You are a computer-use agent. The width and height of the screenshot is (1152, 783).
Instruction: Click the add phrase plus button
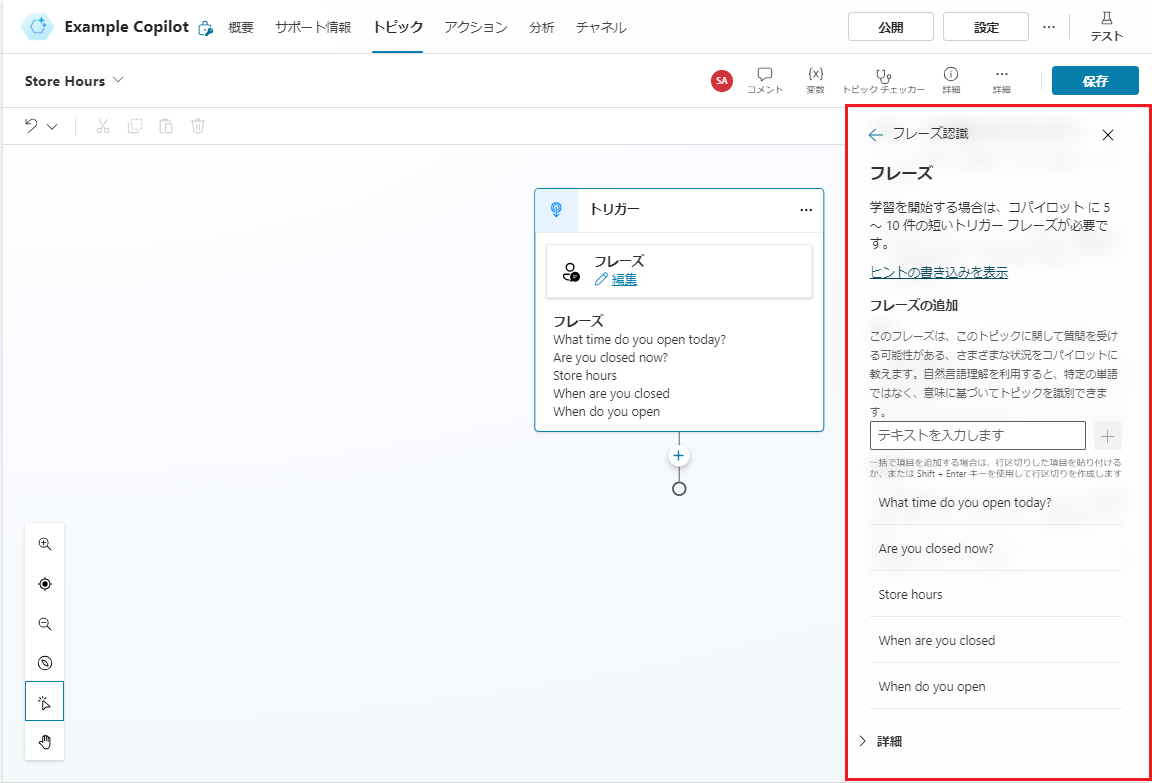pyautogui.click(x=1107, y=436)
